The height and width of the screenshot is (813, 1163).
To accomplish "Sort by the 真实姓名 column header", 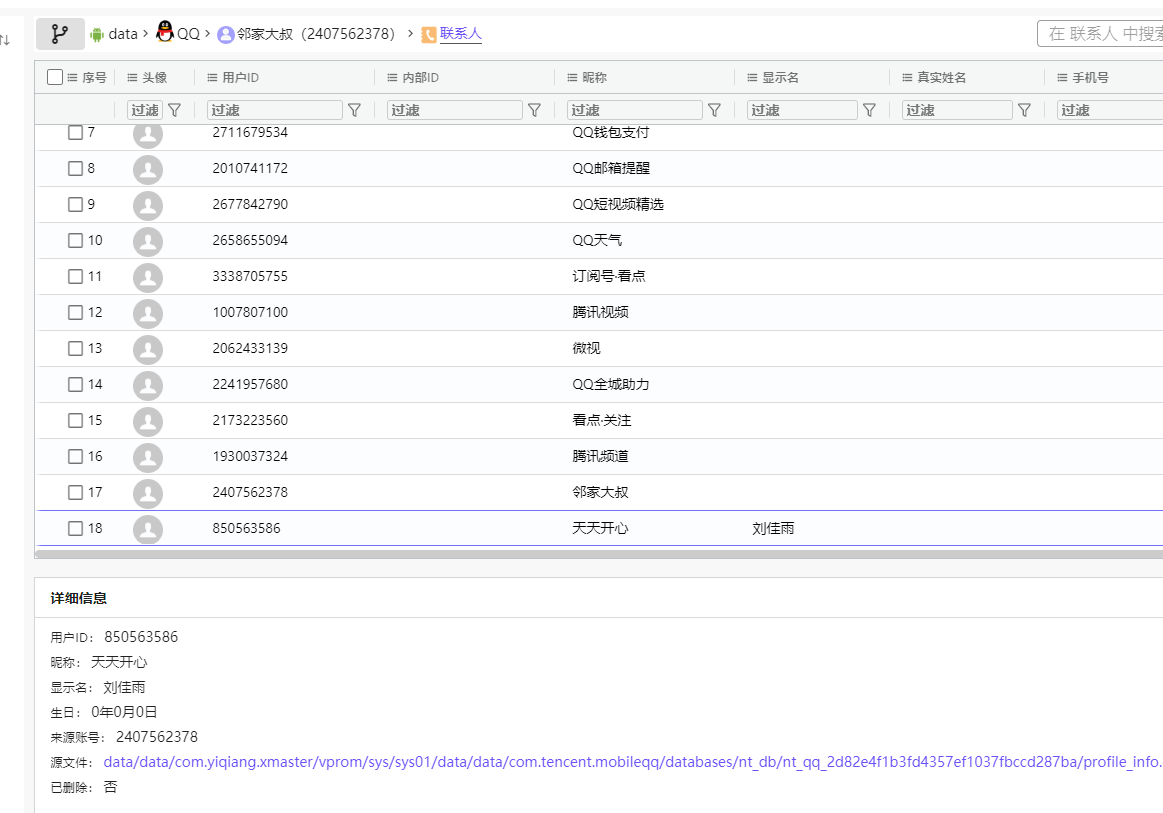I will click(941, 77).
